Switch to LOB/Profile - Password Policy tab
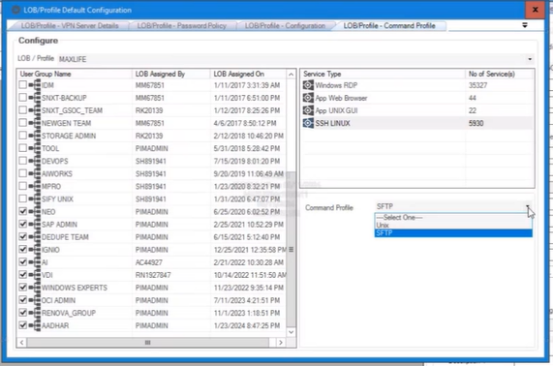The image size is (554, 367). pyautogui.click(x=182, y=26)
